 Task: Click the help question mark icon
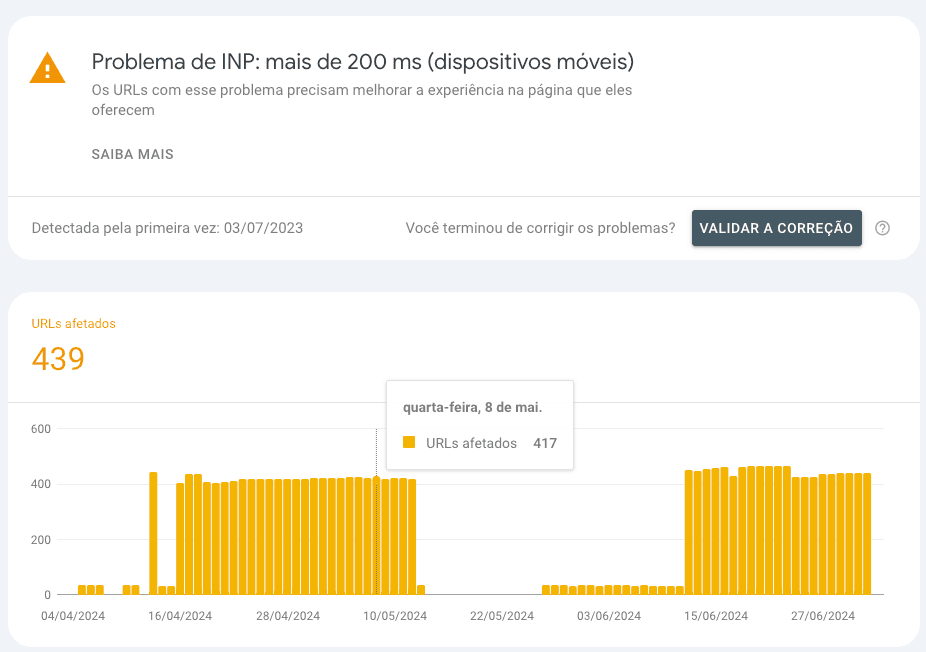point(882,228)
